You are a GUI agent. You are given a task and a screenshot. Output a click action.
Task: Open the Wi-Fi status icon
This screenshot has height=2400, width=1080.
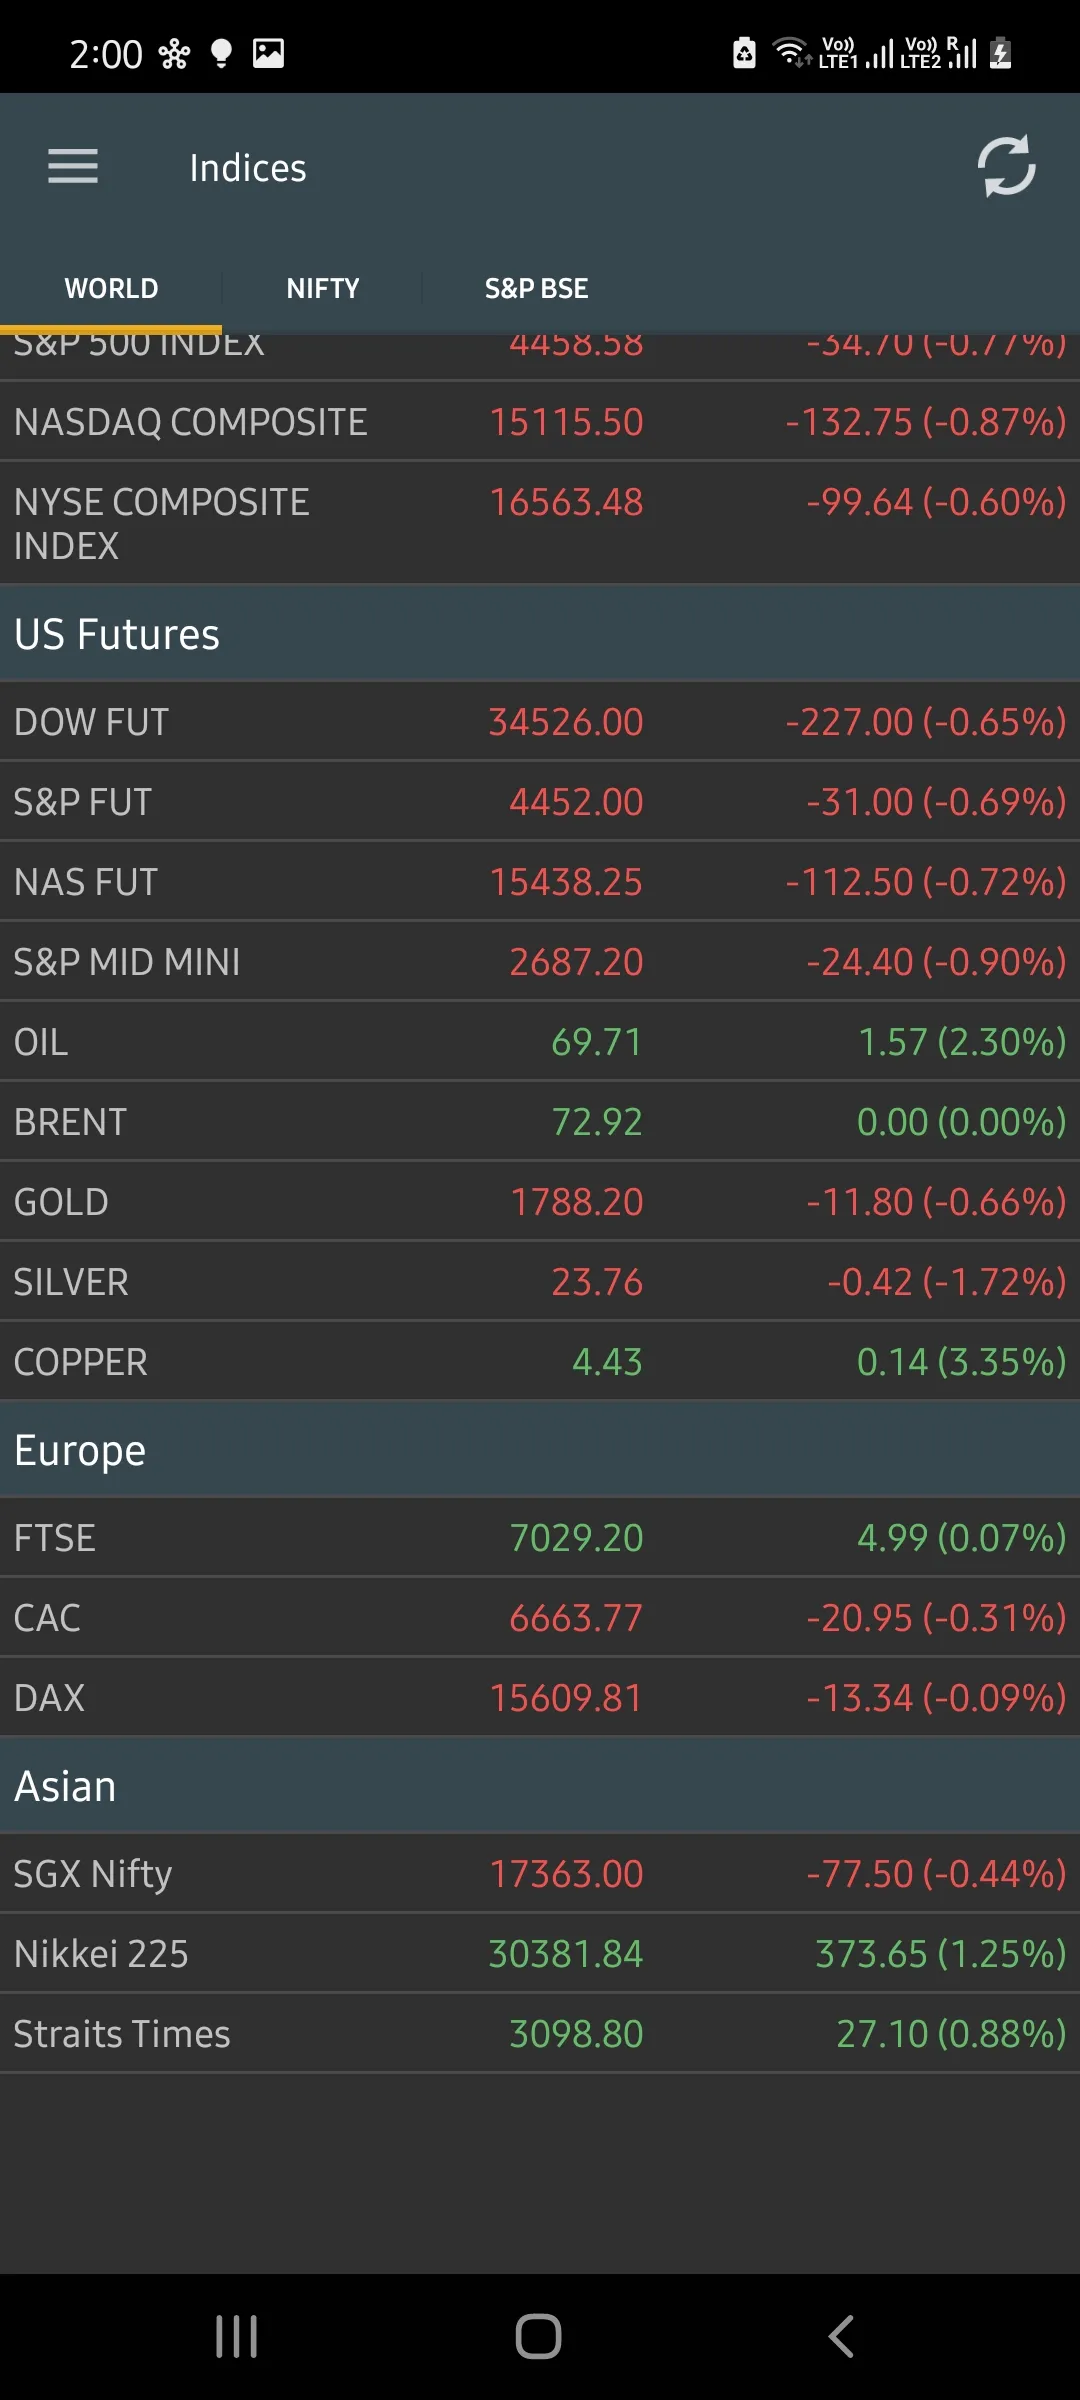(x=790, y=52)
